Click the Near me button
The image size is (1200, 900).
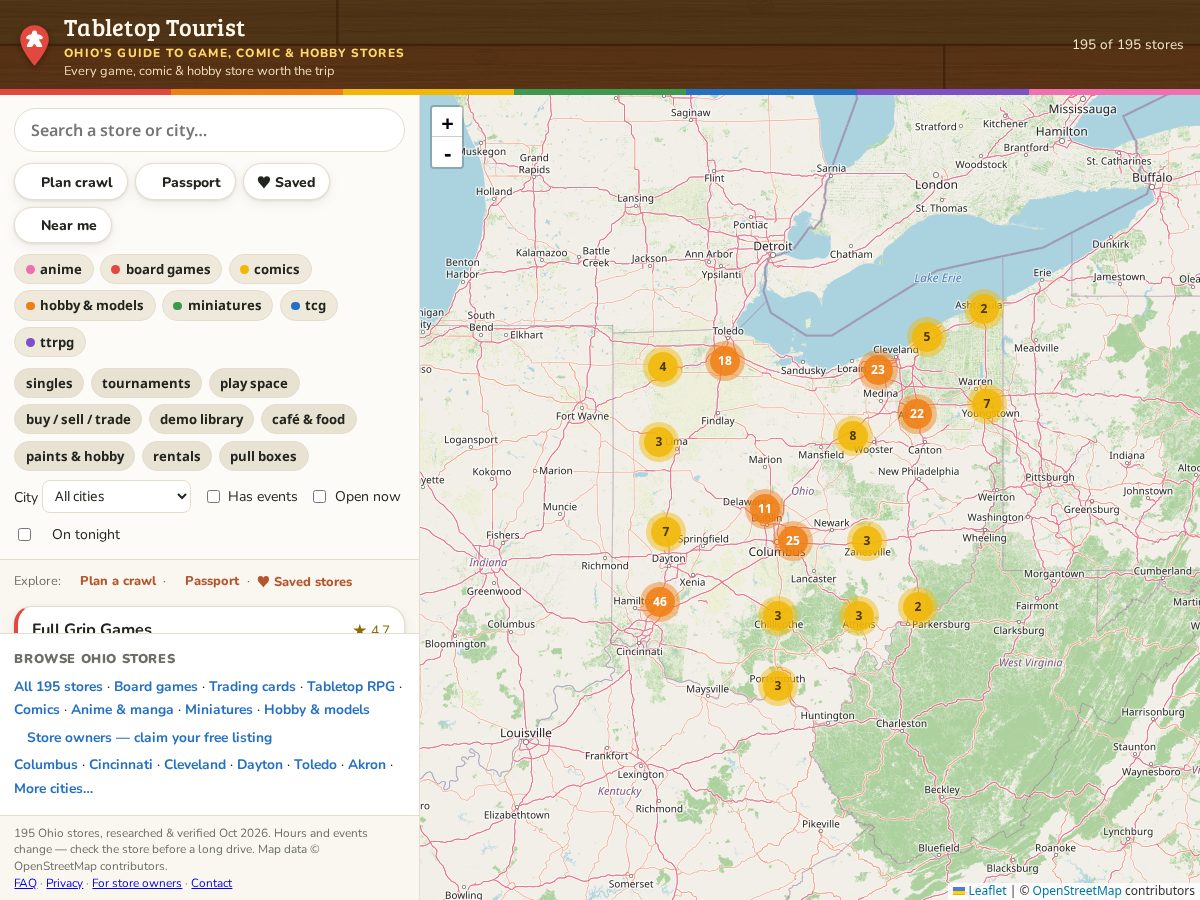point(63,225)
